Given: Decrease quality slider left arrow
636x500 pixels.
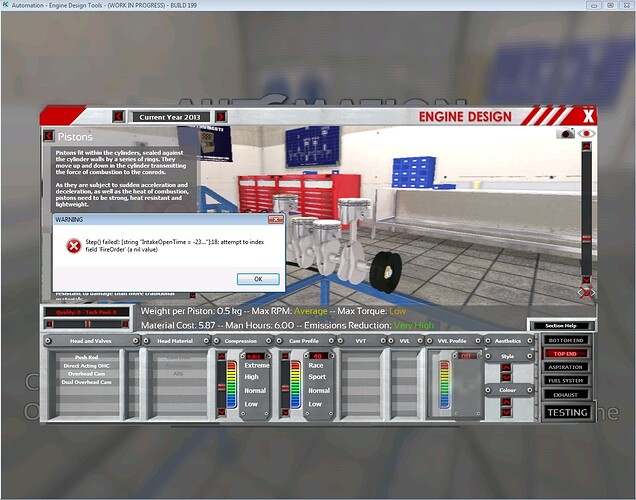Looking at the screenshot, I should click(x=49, y=324).
